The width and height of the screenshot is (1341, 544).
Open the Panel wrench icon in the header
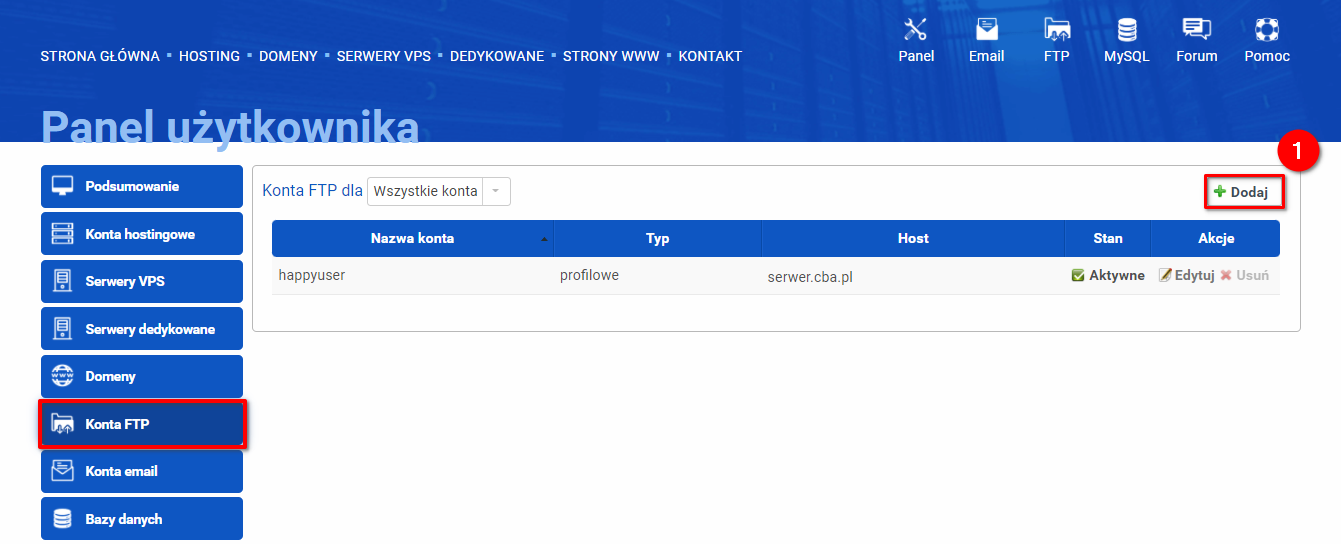(x=916, y=29)
